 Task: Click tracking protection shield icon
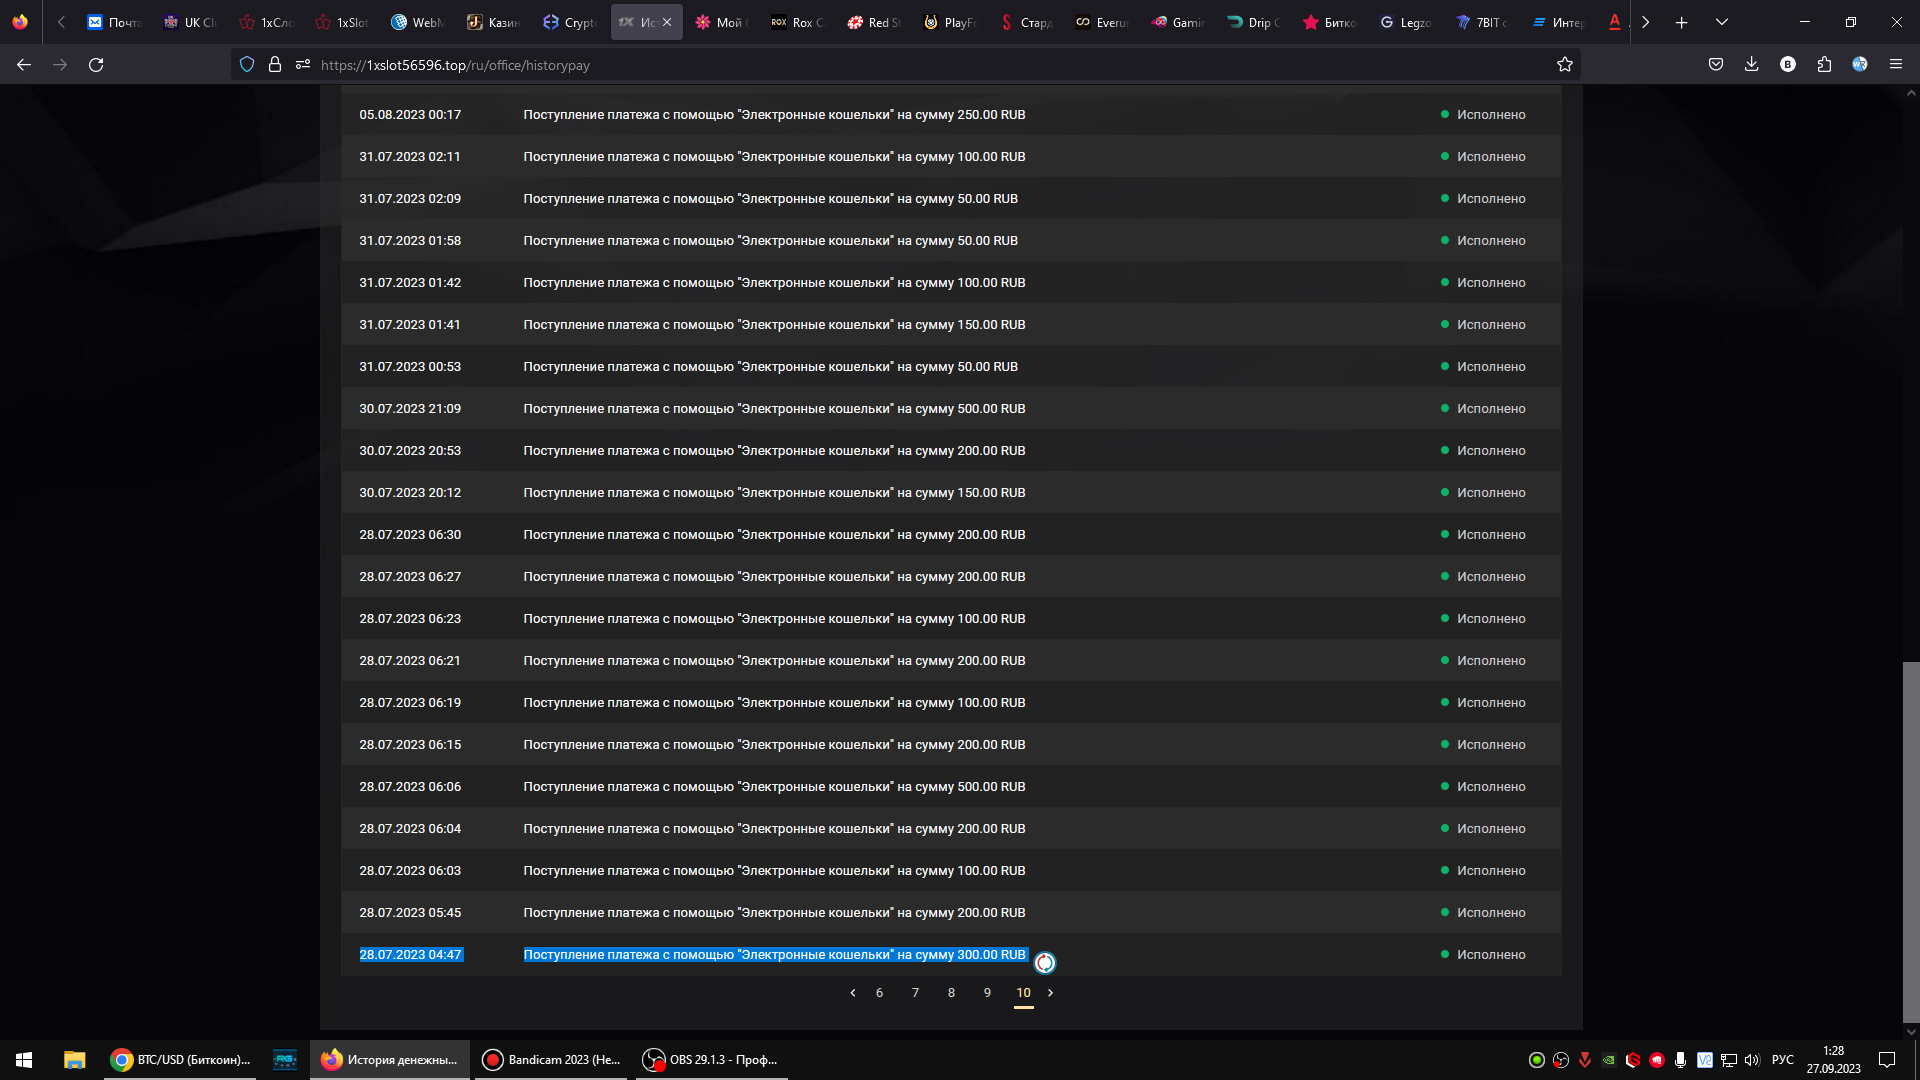click(x=247, y=65)
